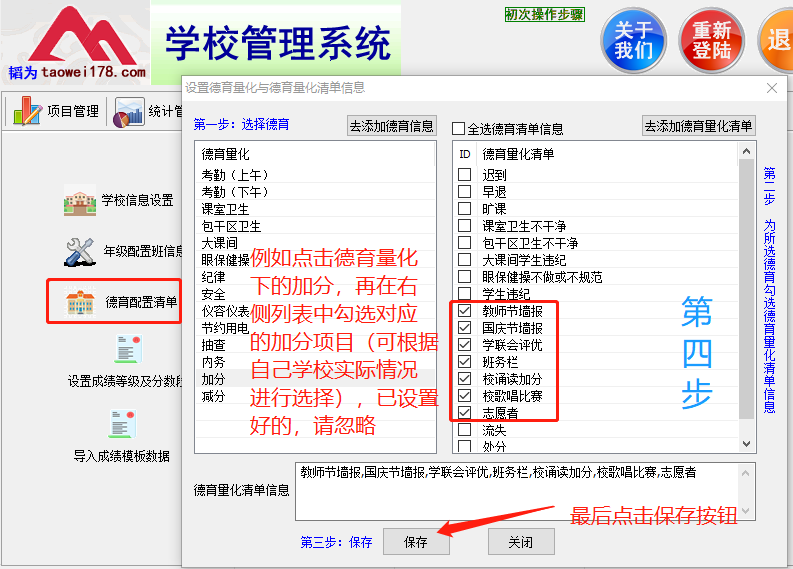Select 课室卫生 in 德育量化 list
The width and height of the screenshot is (793, 569).
315,209
